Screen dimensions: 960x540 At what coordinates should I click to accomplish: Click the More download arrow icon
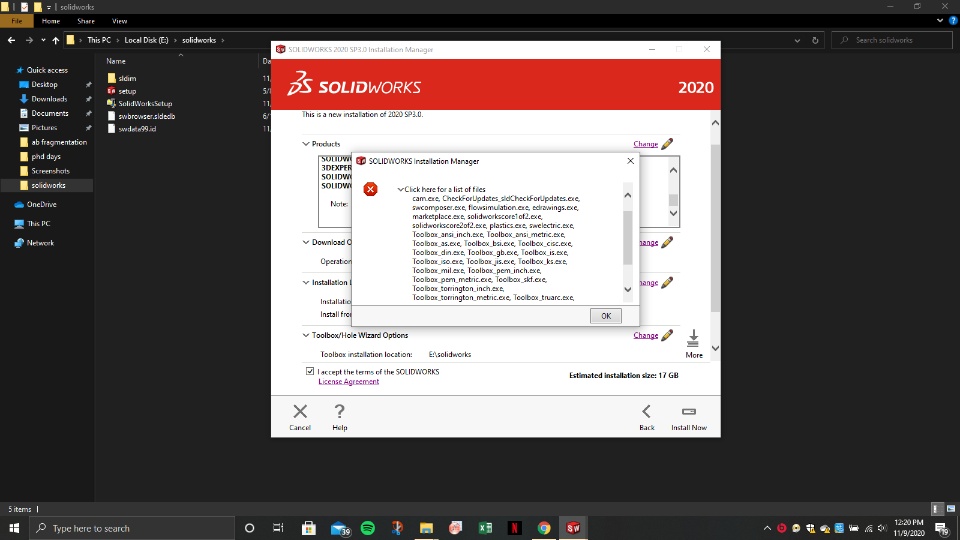[693, 339]
